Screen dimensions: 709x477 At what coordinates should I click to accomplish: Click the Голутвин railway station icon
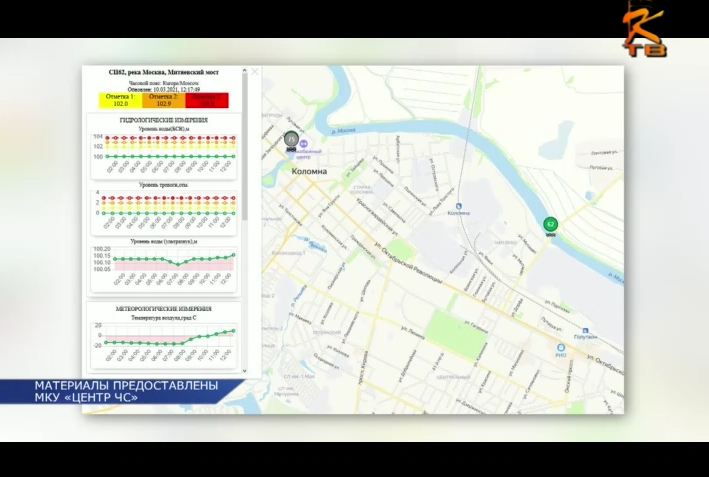pyautogui.click(x=584, y=331)
